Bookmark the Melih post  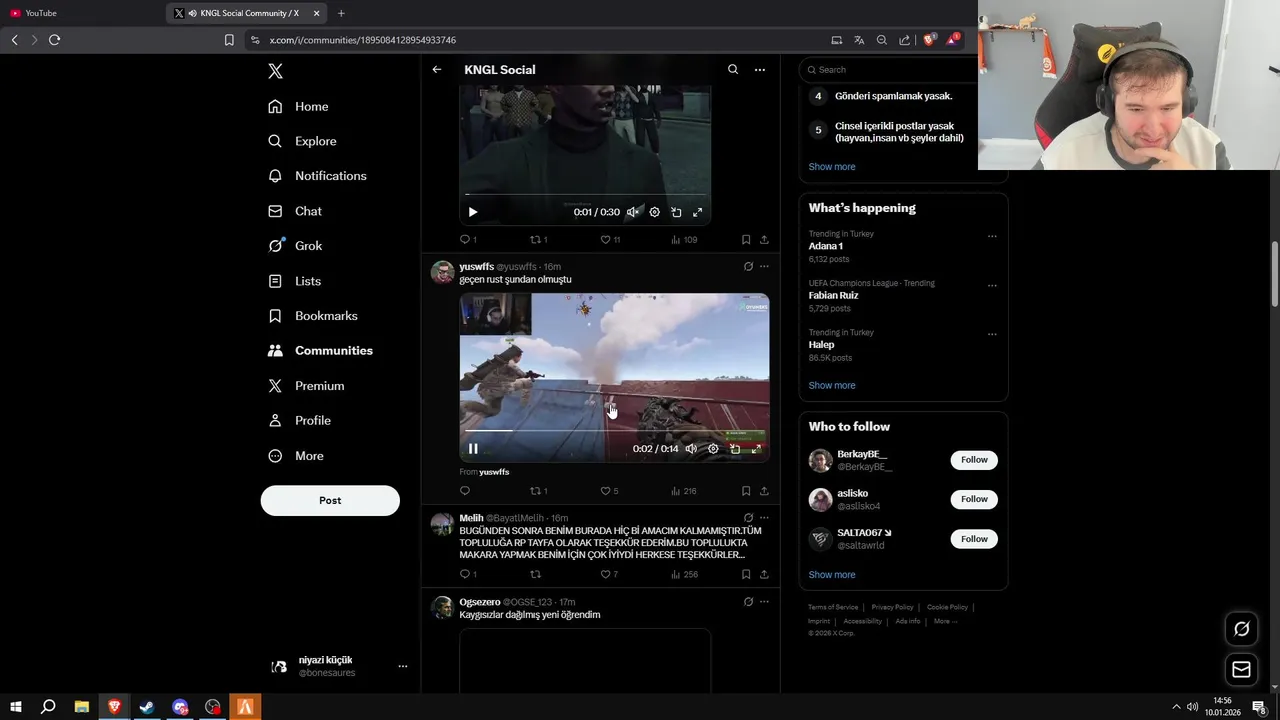coord(746,574)
